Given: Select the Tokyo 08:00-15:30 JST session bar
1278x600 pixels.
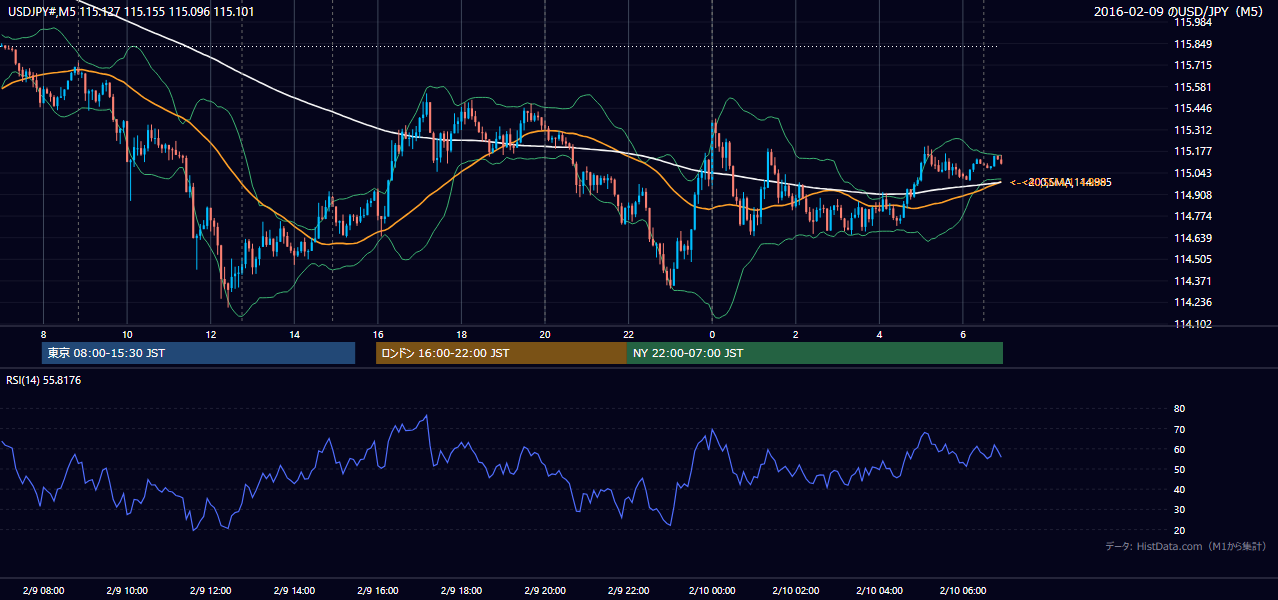Looking at the screenshot, I should click(x=199, y=353).
